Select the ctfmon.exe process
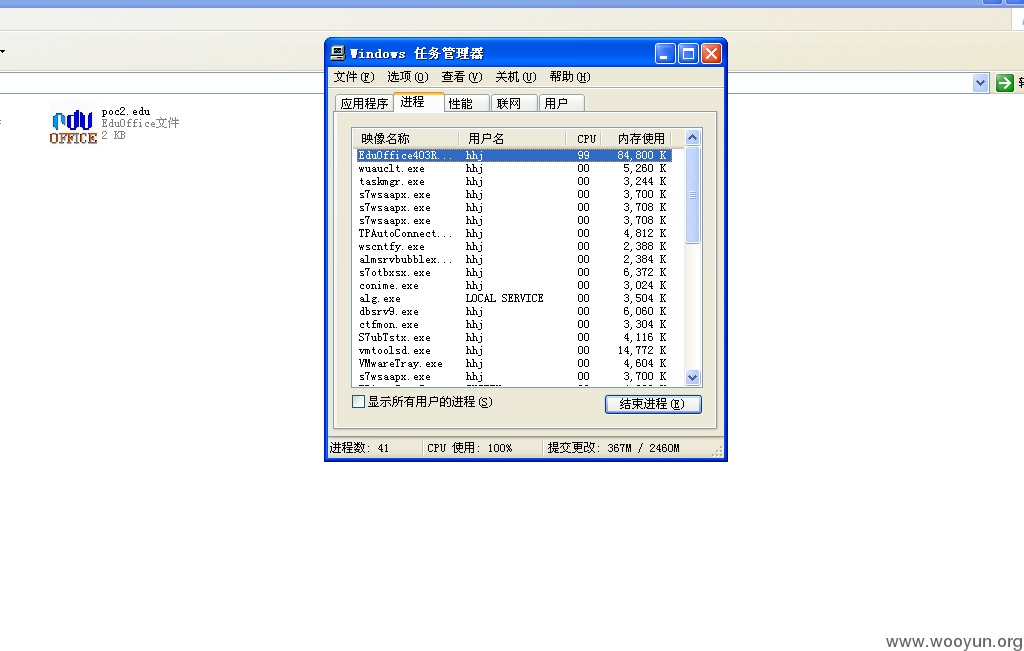This screenshot has height=651, width=1024. [389, 325]
